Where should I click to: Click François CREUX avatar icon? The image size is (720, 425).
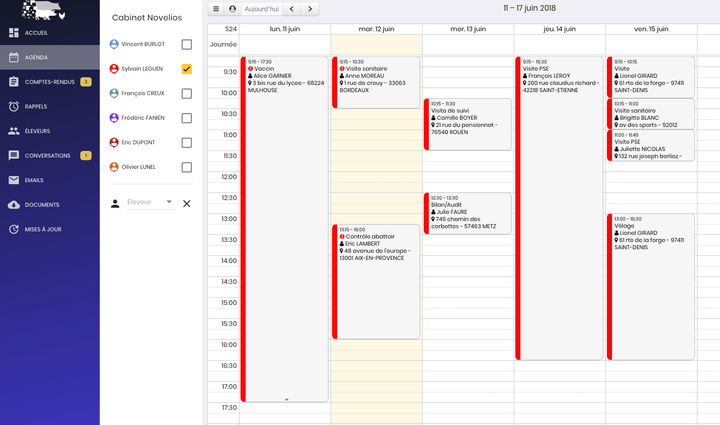pyautogui.click(x=114, y=93)
